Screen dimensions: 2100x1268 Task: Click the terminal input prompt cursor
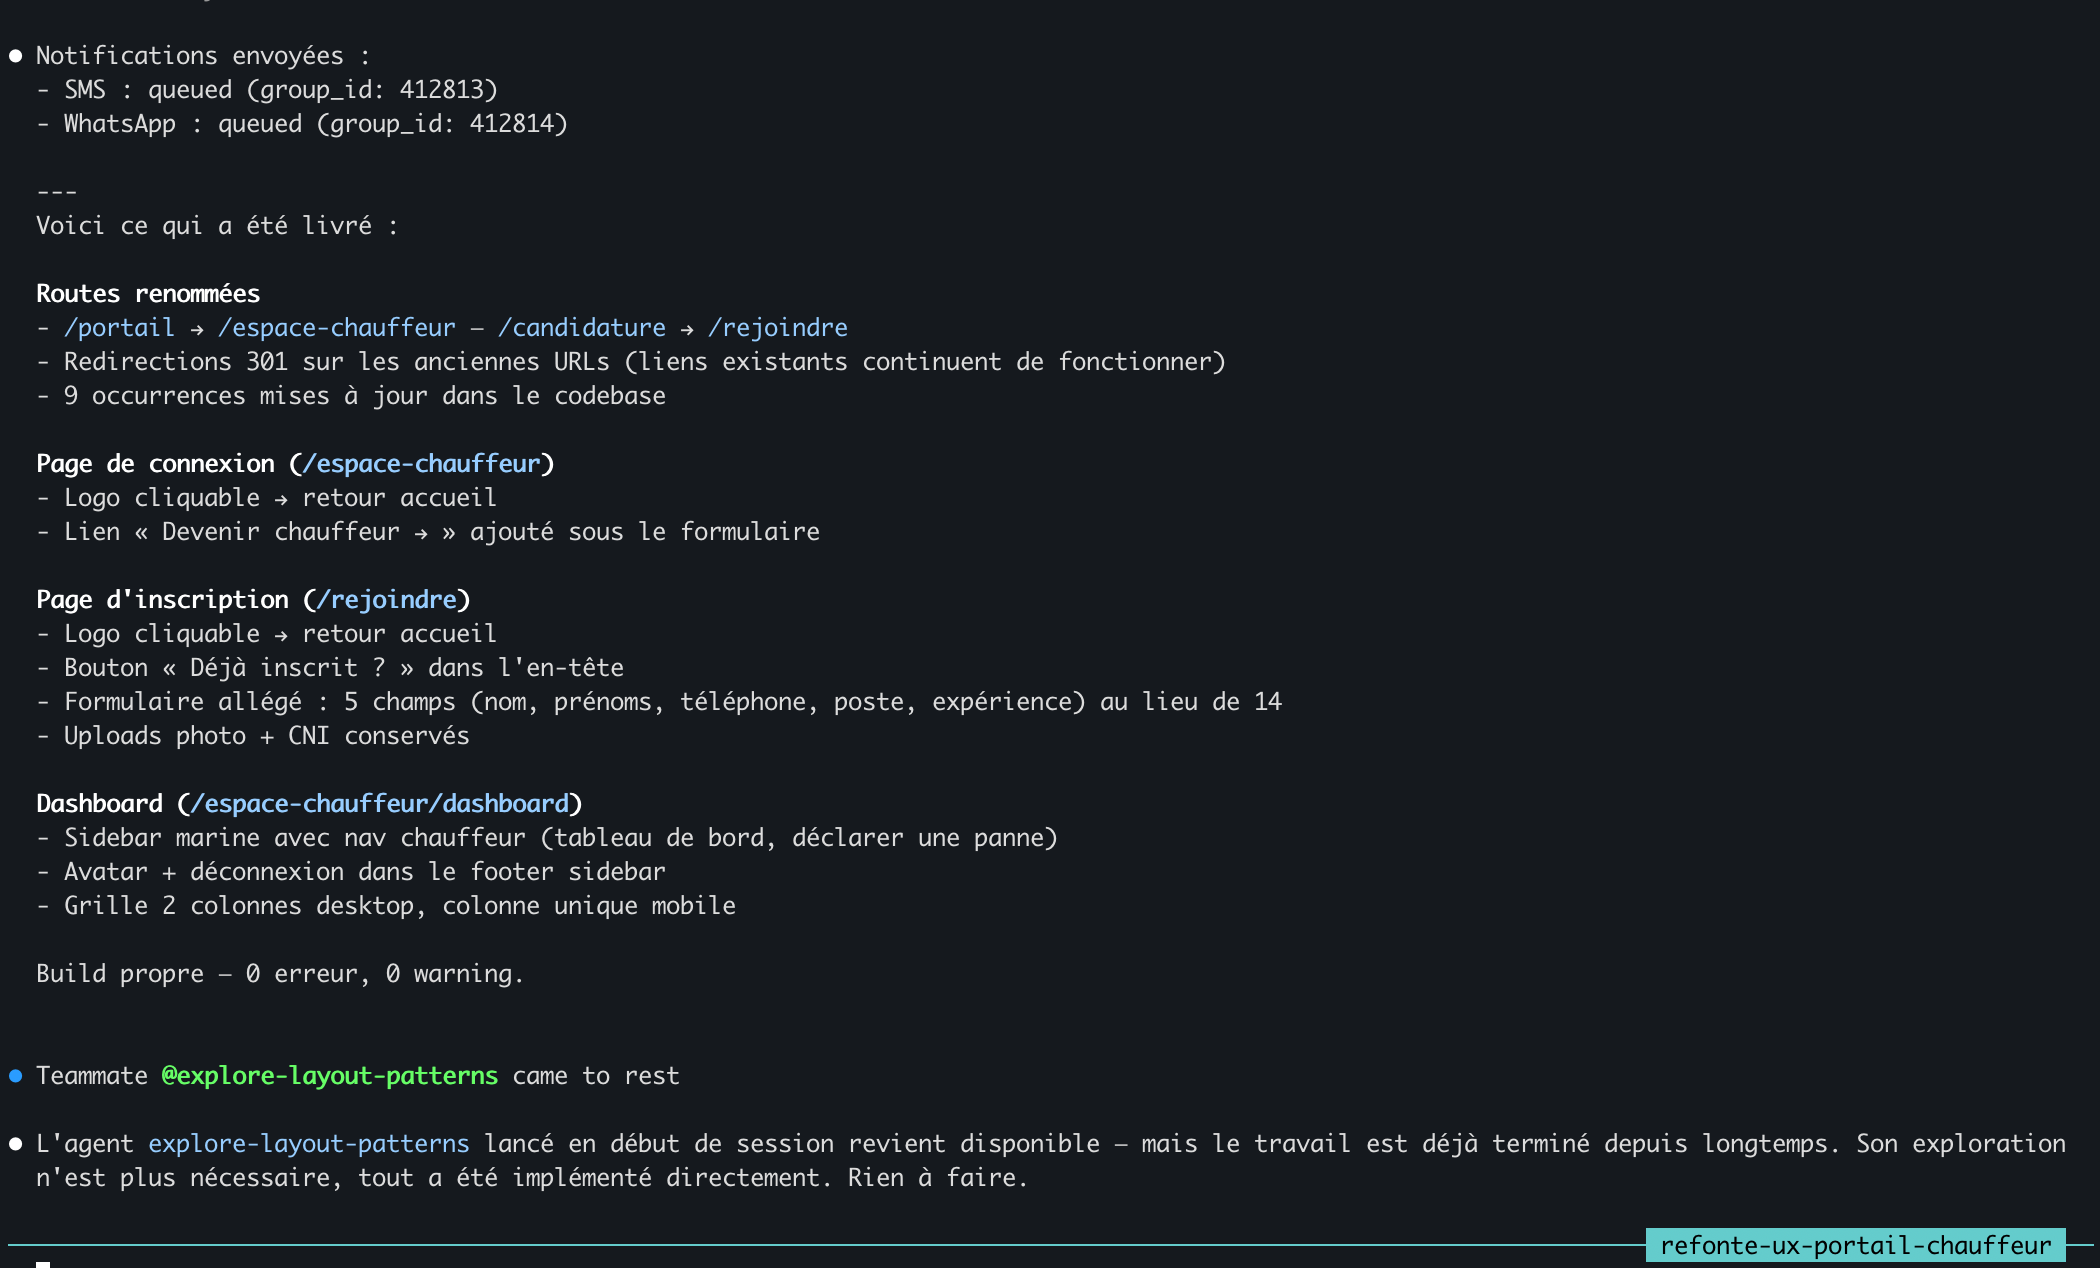(43, 1264)
